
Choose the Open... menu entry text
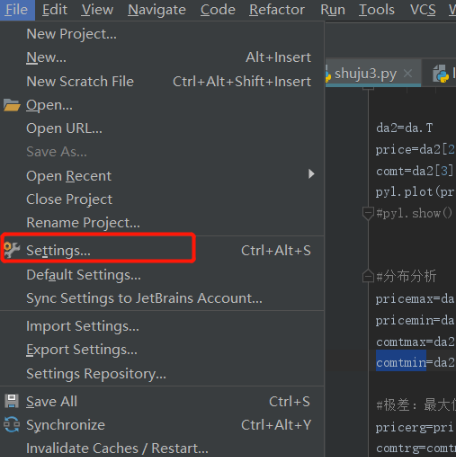point(49,105)
